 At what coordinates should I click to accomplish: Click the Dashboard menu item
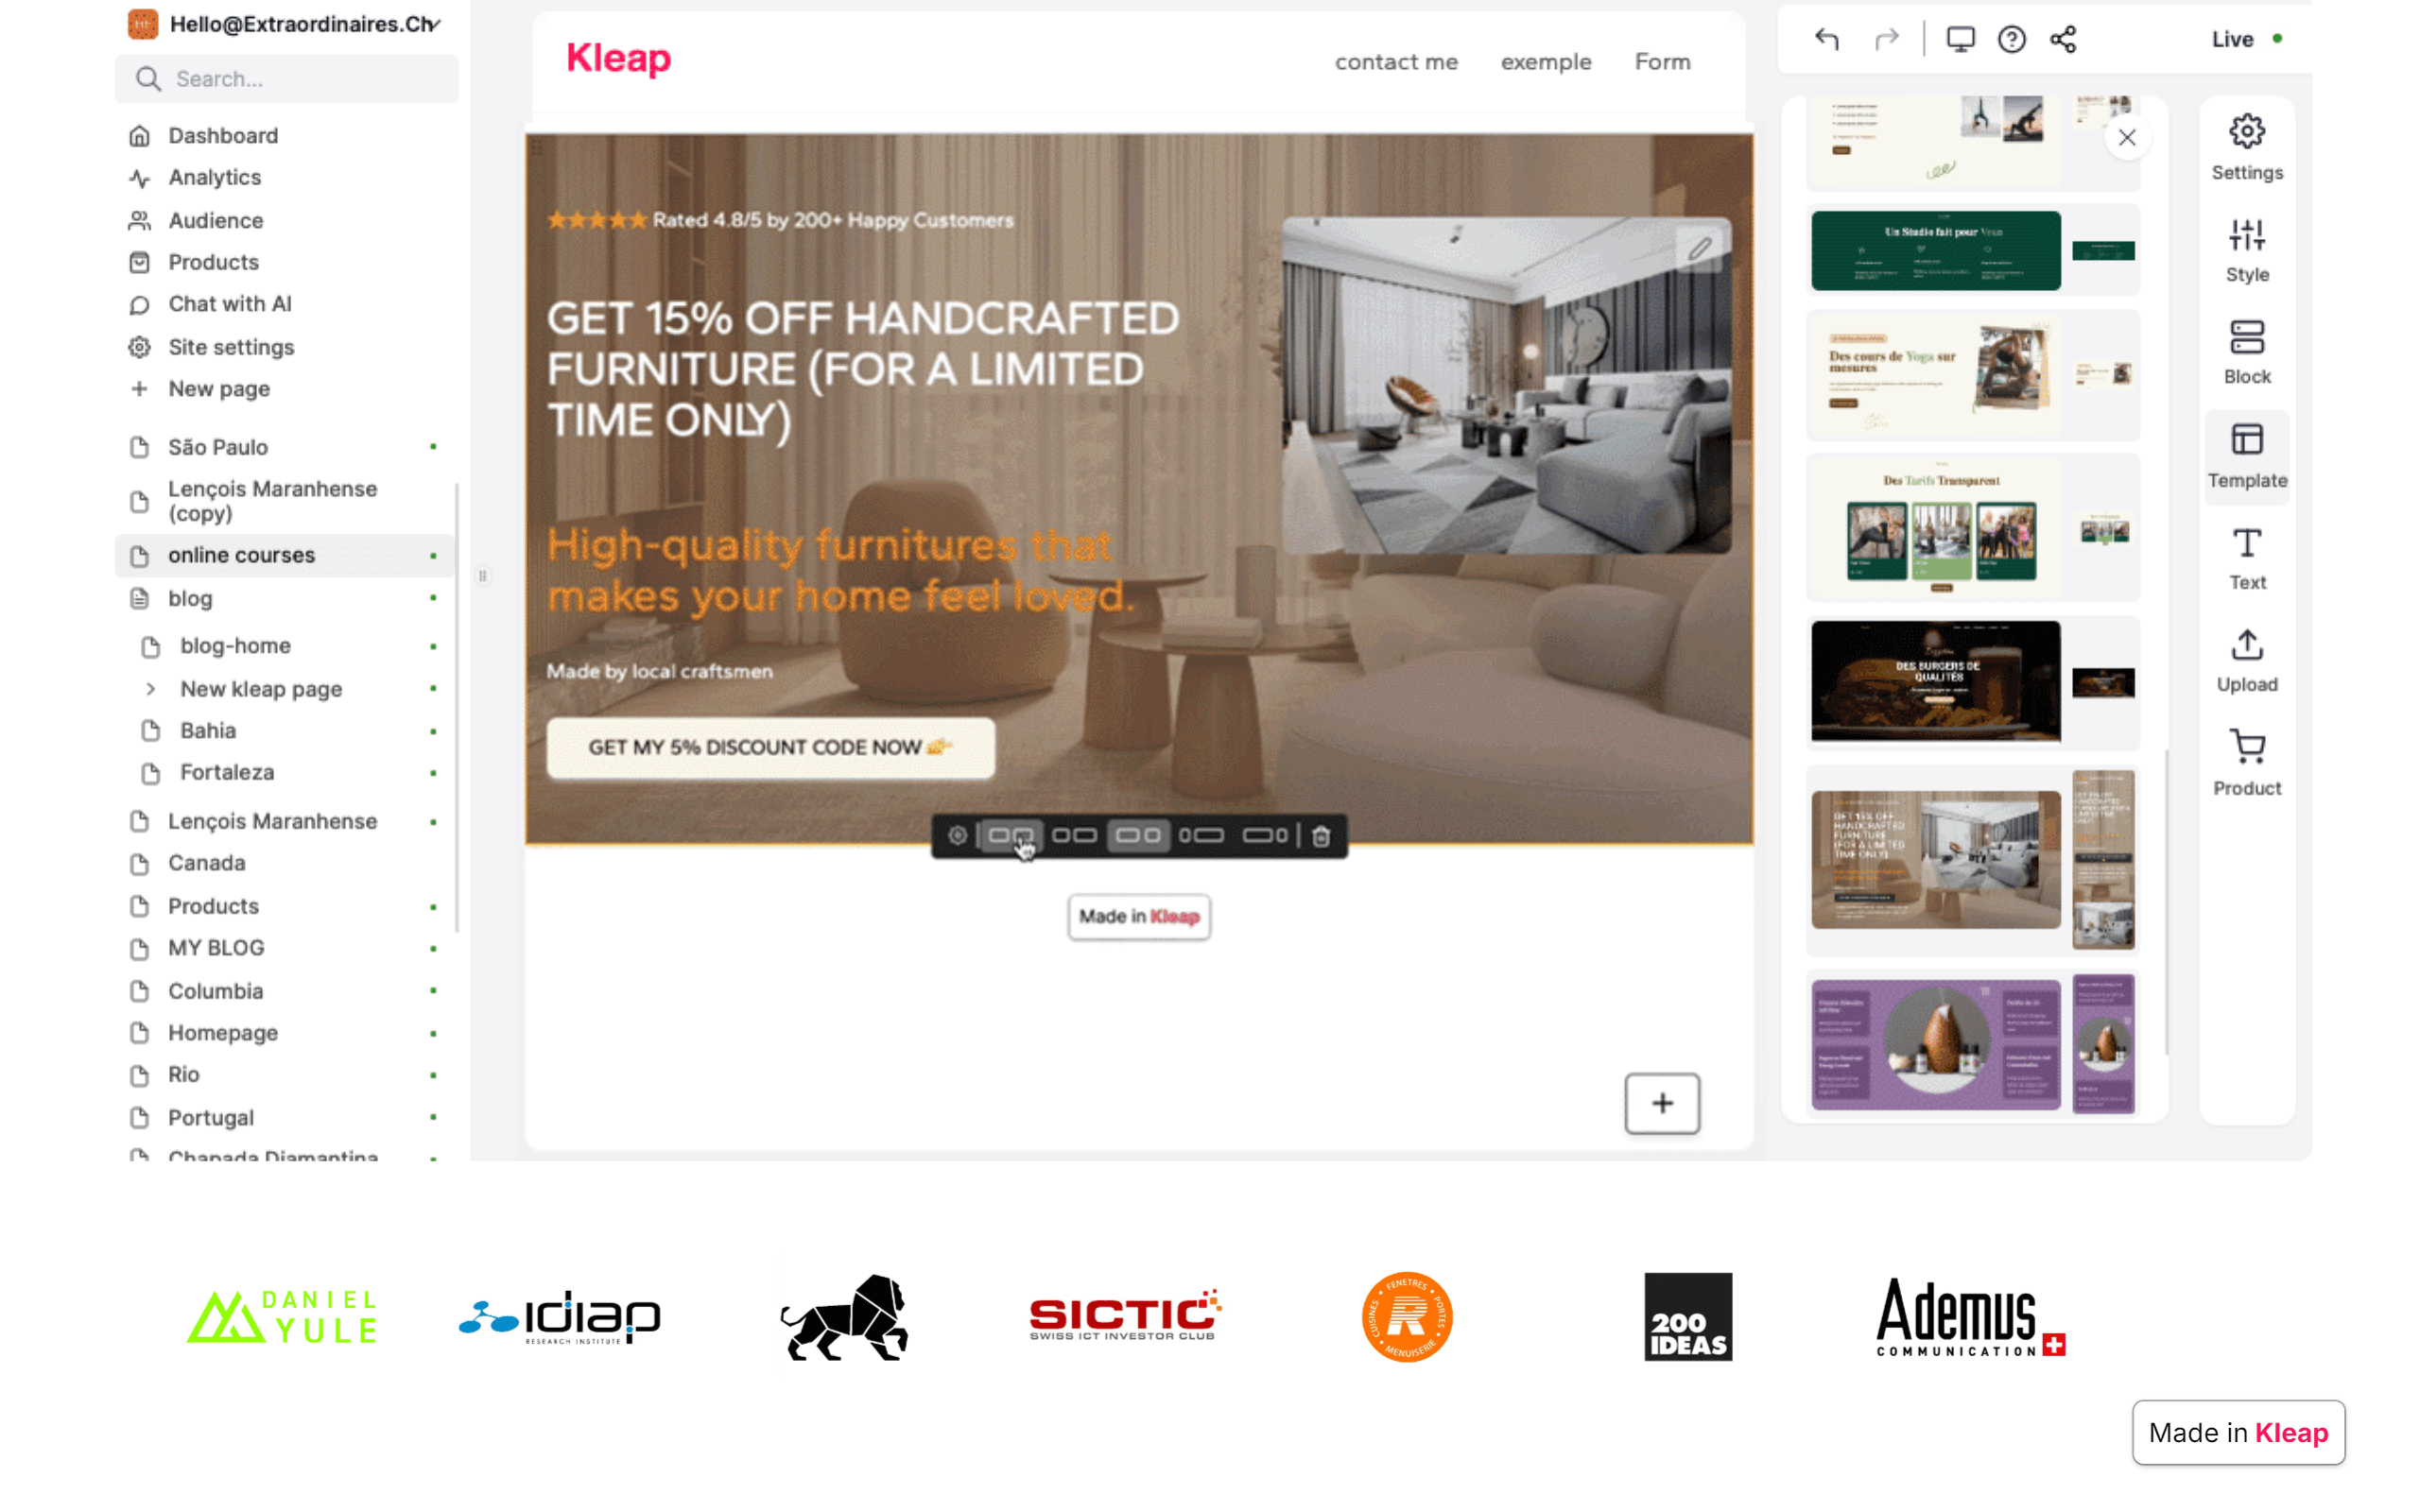tap(221, 136)
